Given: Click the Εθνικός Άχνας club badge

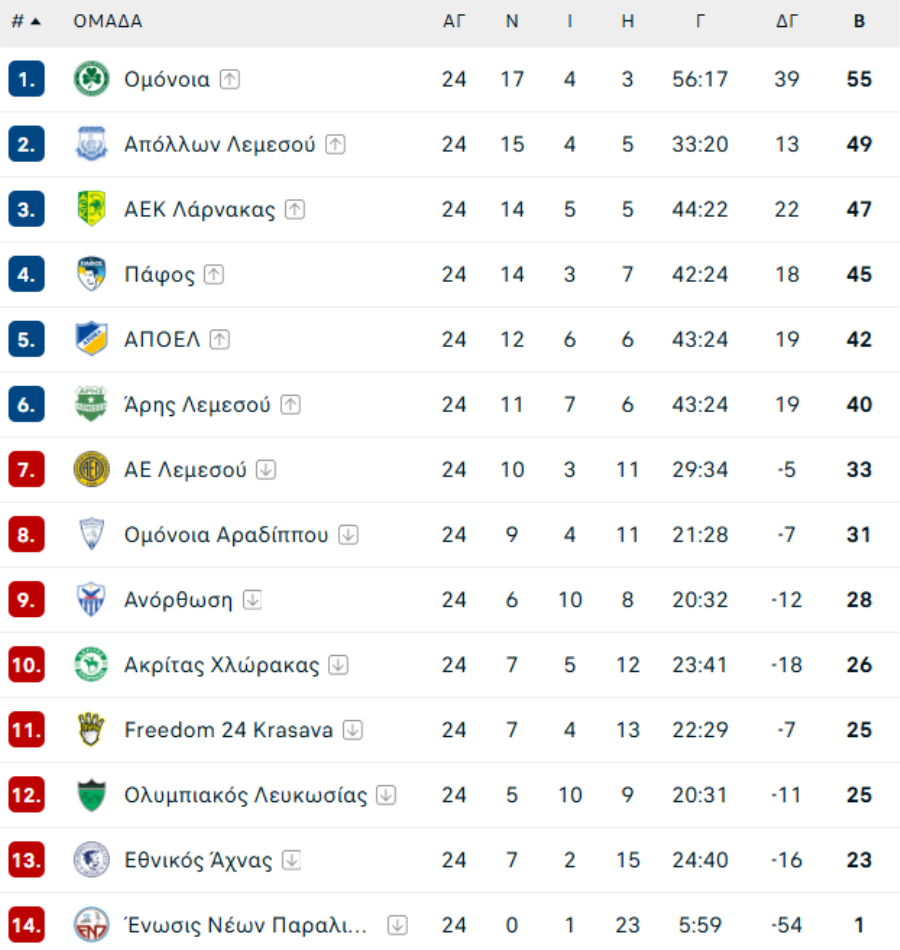Looking at the screenshot, I should click(x=91, y=859).
